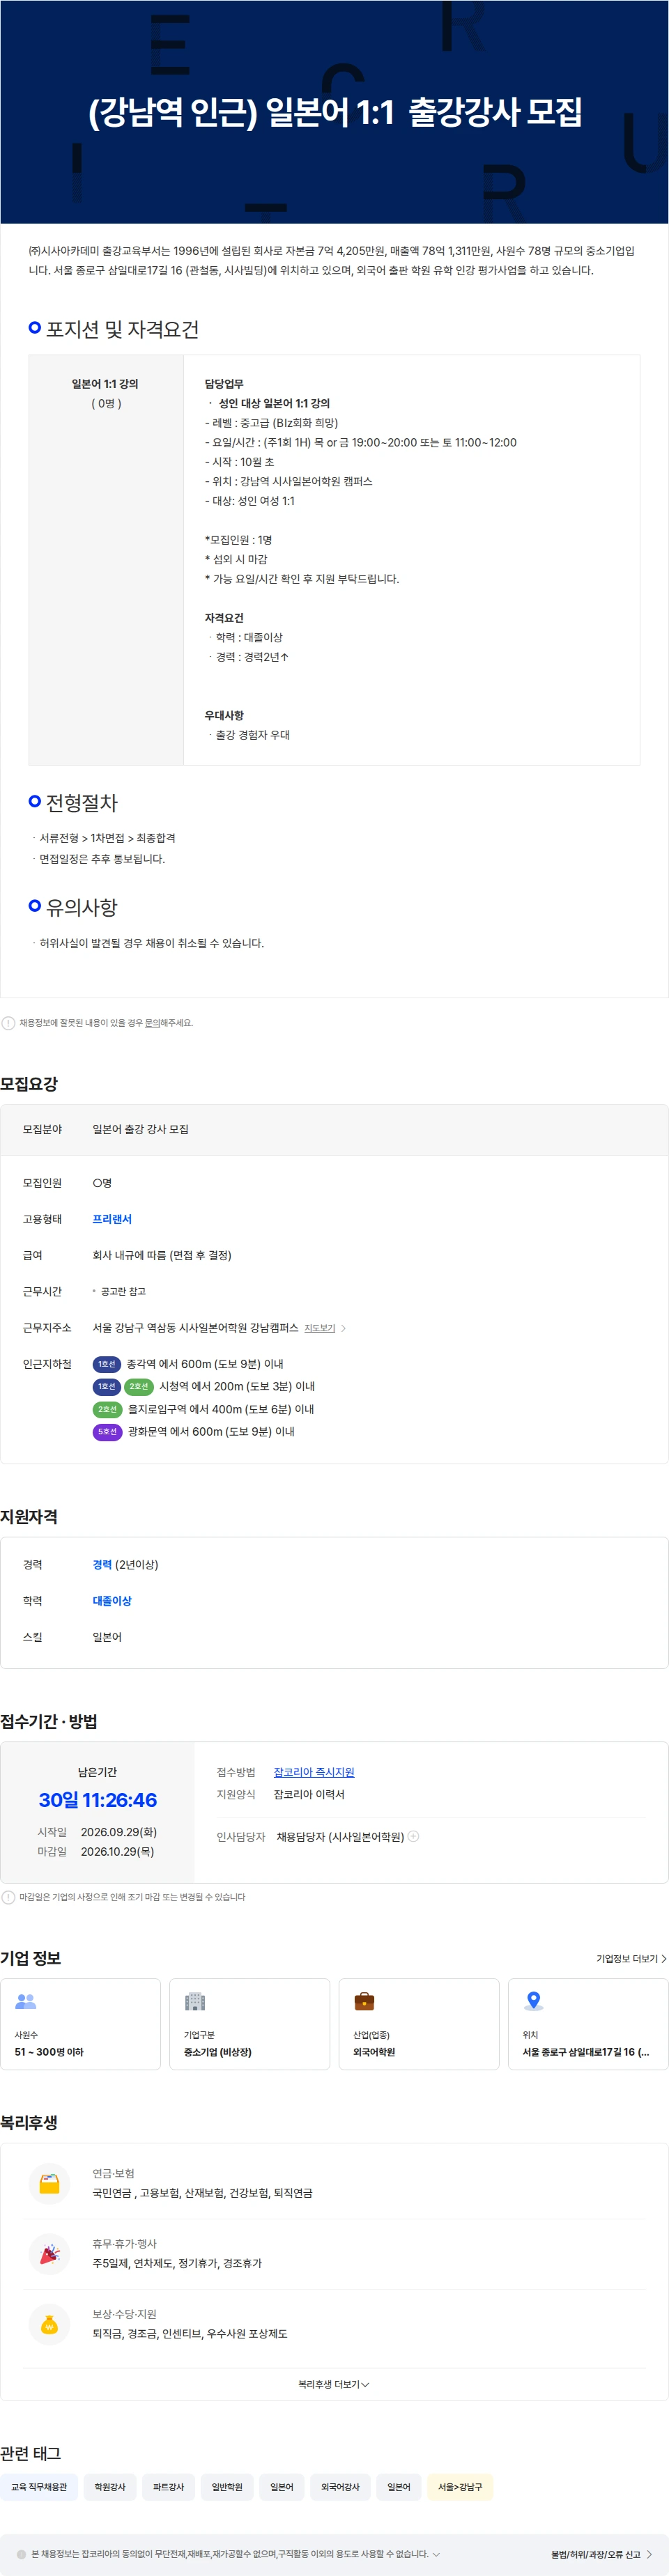This screenshot has height=2576, width=669.
Task: Click the start date 2026.09.29(화)
Action: point(119,1832)
